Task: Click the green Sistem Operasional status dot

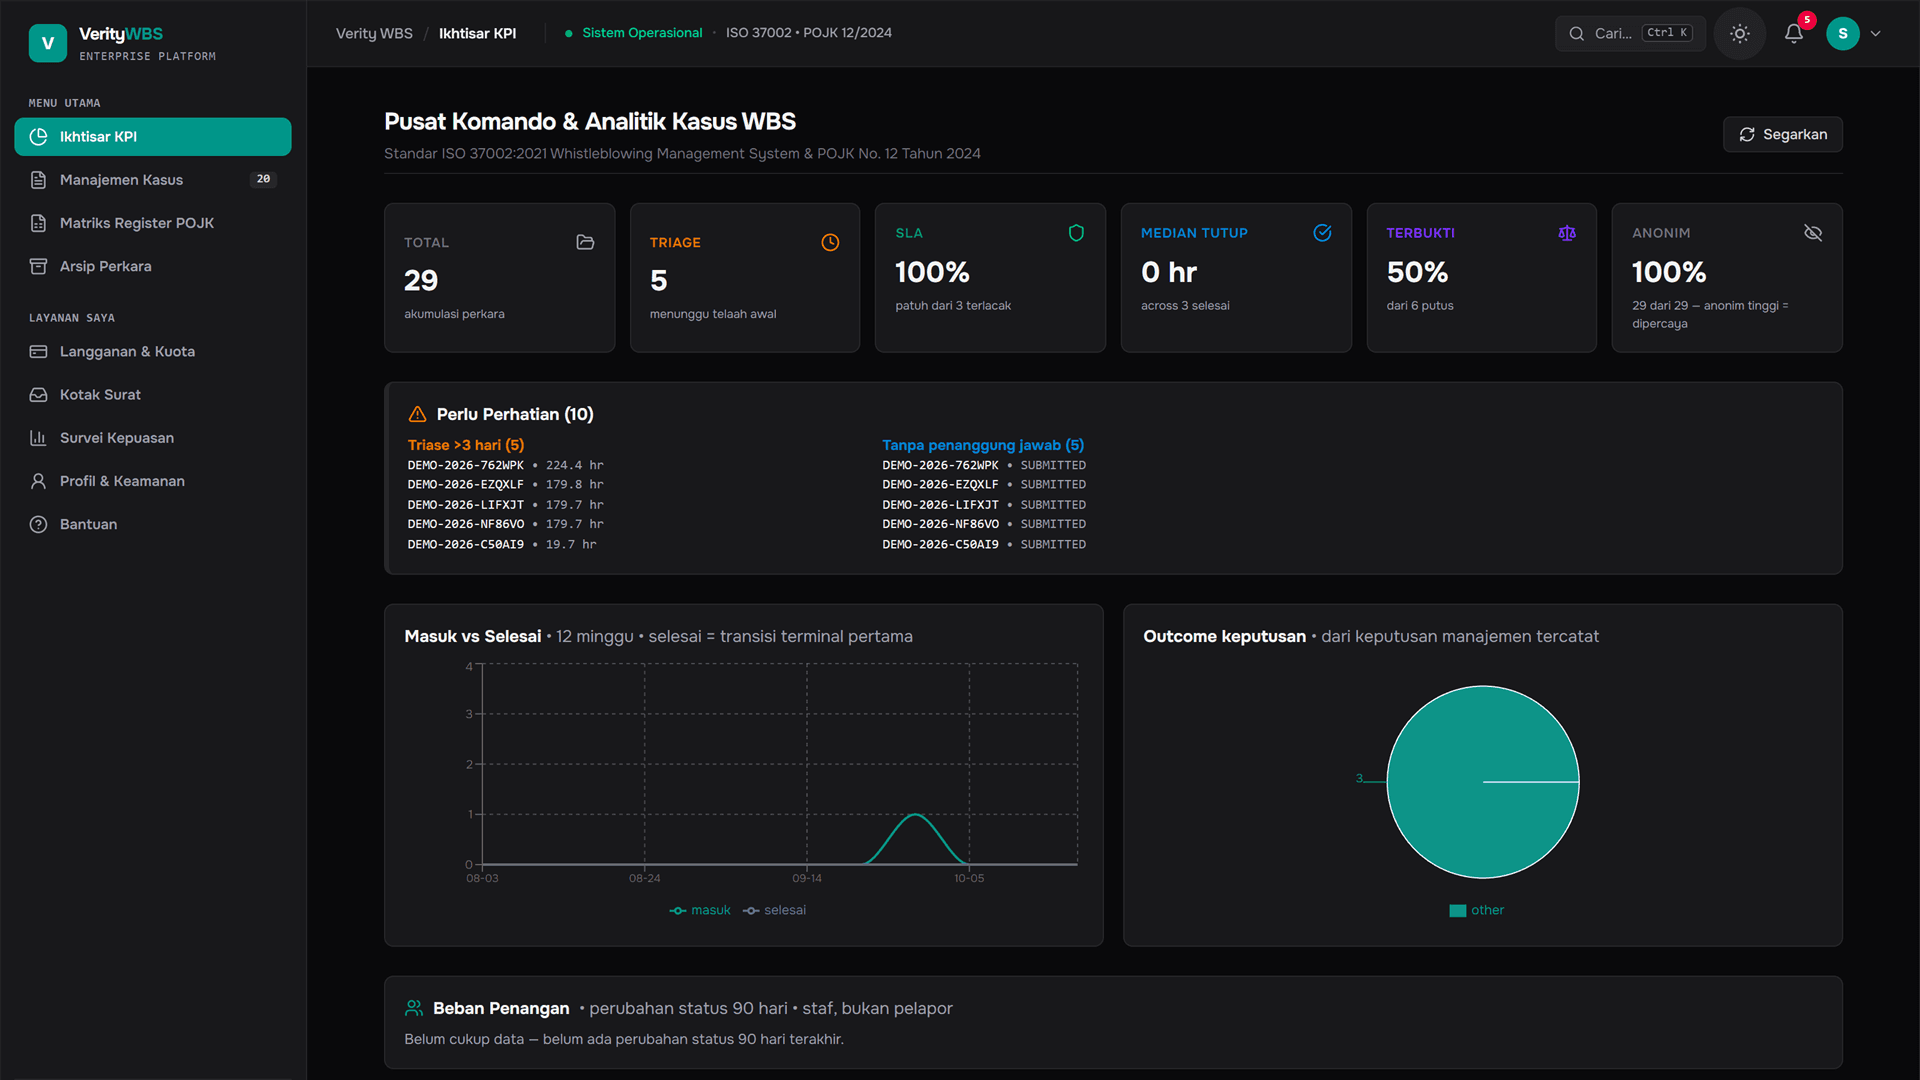Action: tap(569, 34)
